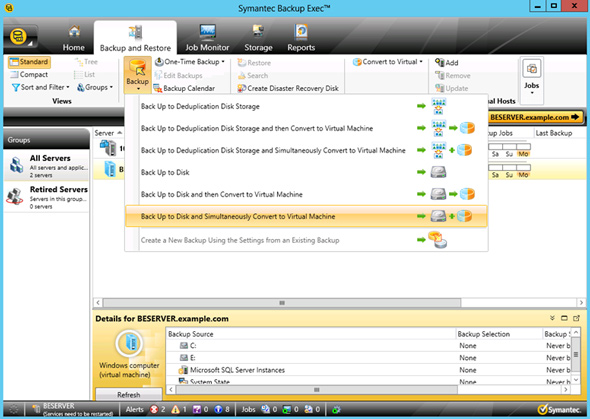
Task: Go to the Storage tab
Action: (x=258, y=38)
